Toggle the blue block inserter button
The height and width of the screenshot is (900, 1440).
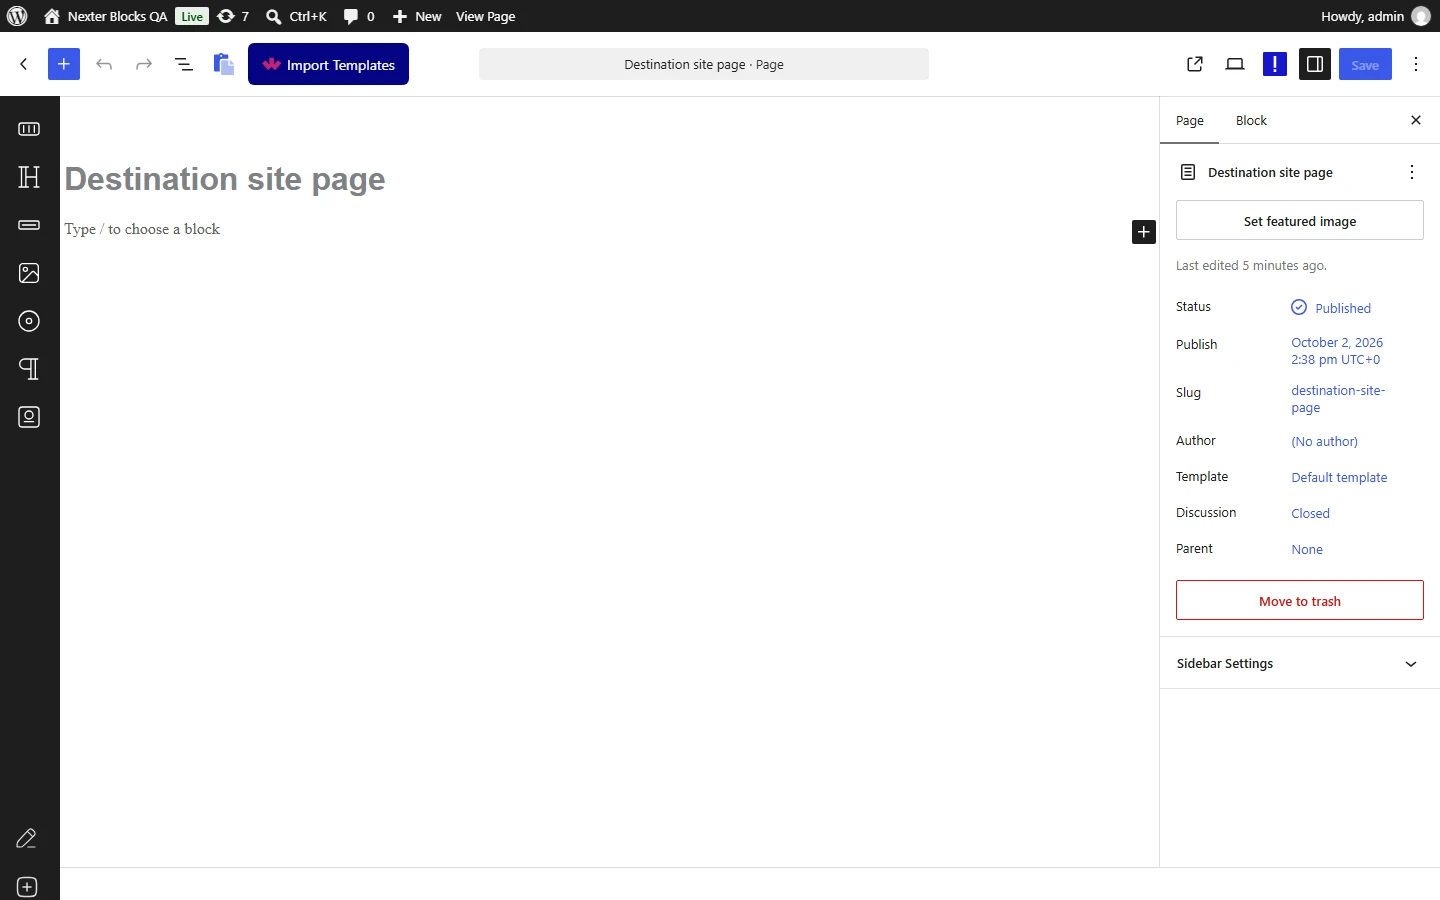[x=64, y=64]
